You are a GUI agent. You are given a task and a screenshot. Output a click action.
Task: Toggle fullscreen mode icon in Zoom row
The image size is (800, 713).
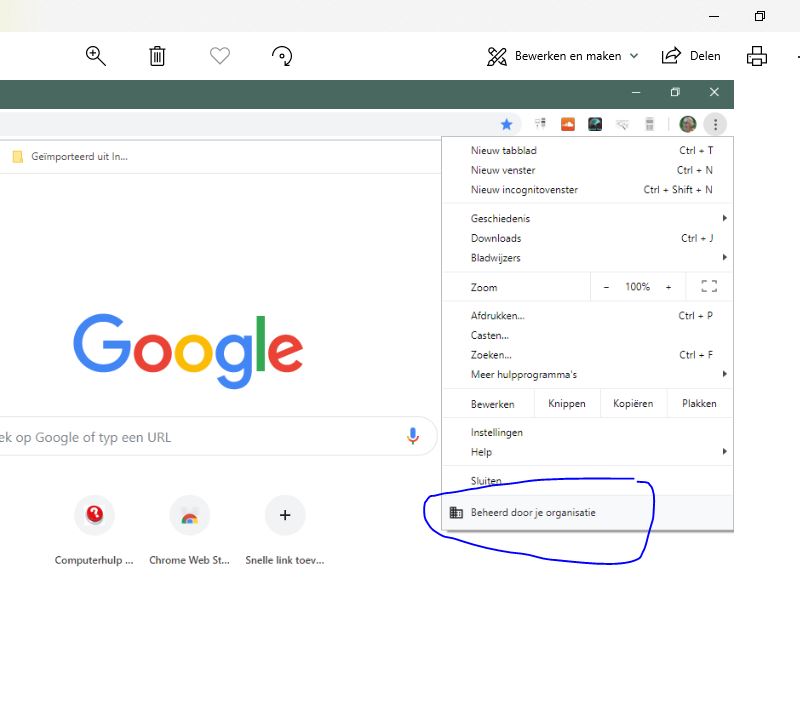click(x=709, y=286)
